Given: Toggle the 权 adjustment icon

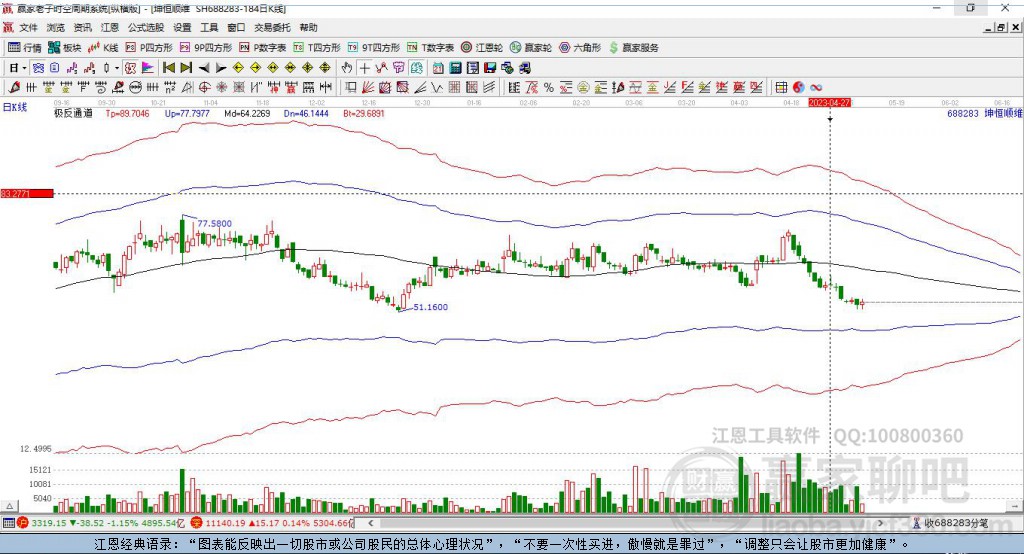Looking at the screenshot, I should [130, 68].
